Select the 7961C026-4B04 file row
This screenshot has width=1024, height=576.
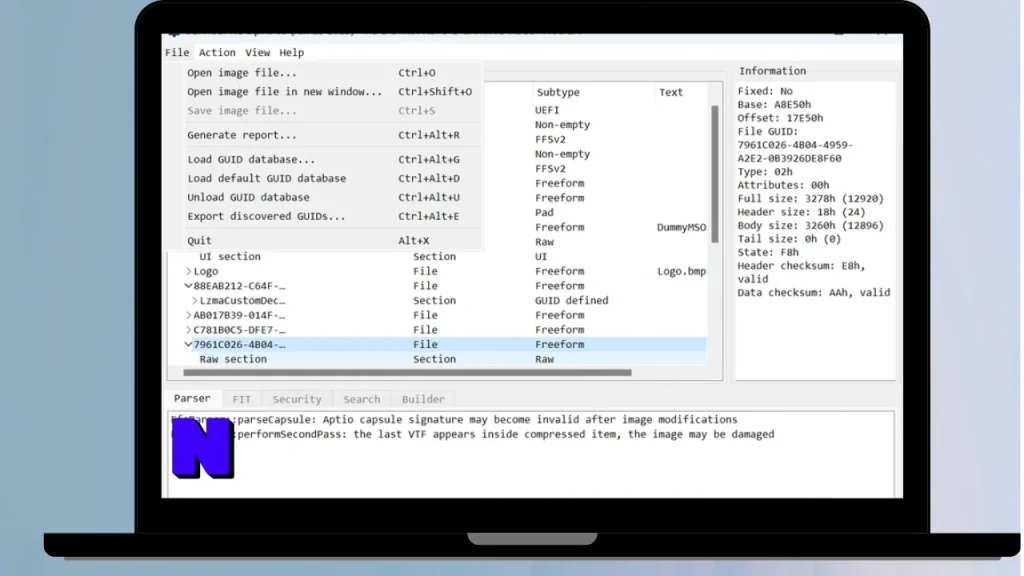point(438,344)
